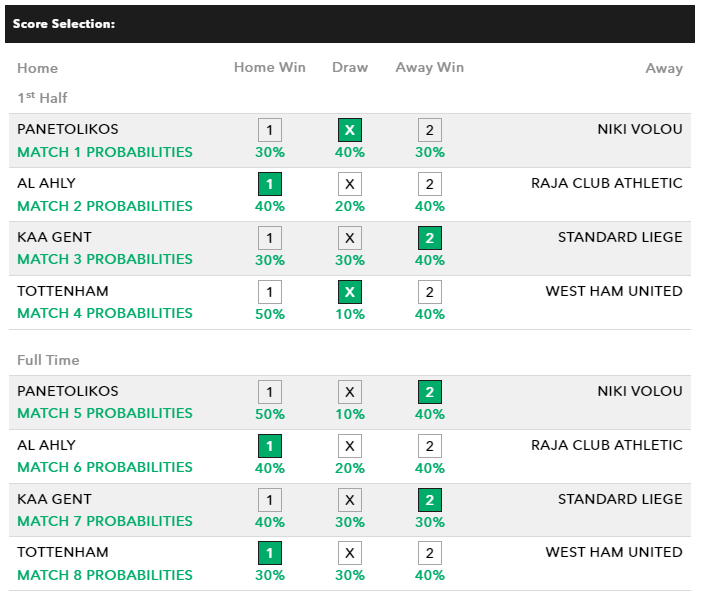Click the Score Selection header bar
Image resolution: width=701 pixels, height=594 pixels.
point(350,23)
